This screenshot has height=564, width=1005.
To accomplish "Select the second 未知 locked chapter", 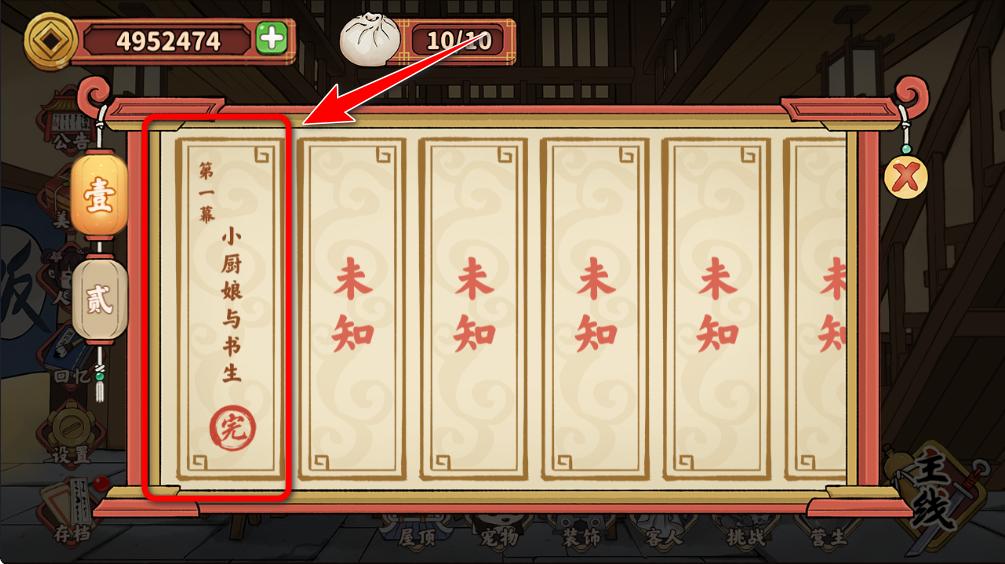I will (474, 308).
